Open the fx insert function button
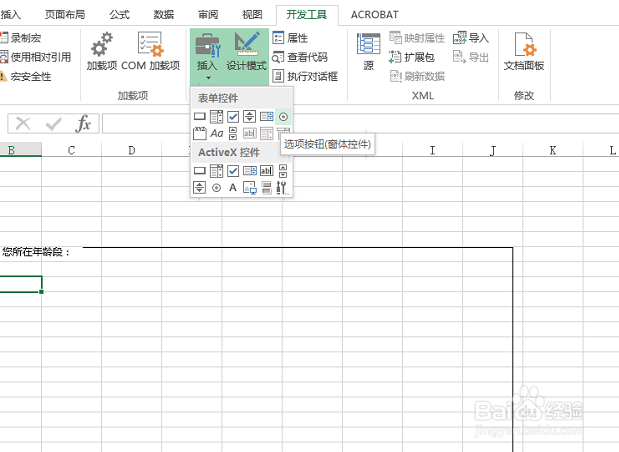 [x=83, y=124]
